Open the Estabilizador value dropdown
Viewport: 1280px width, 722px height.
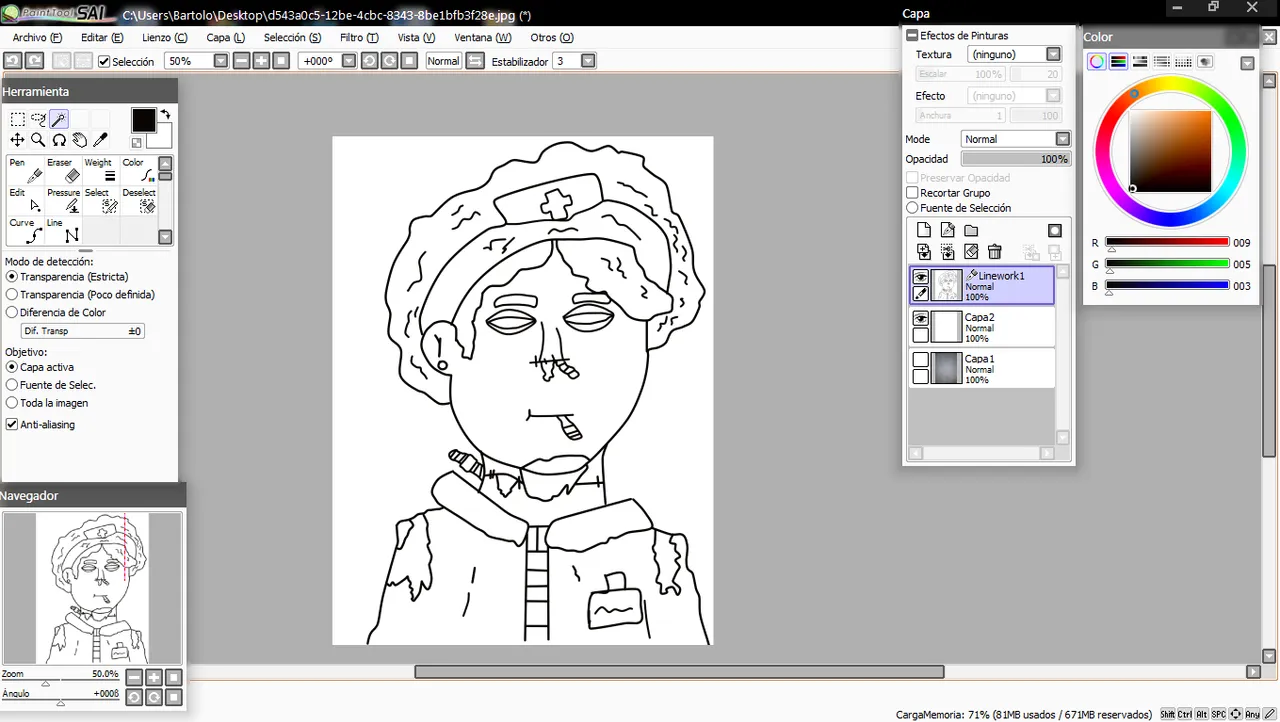[588, 61]
